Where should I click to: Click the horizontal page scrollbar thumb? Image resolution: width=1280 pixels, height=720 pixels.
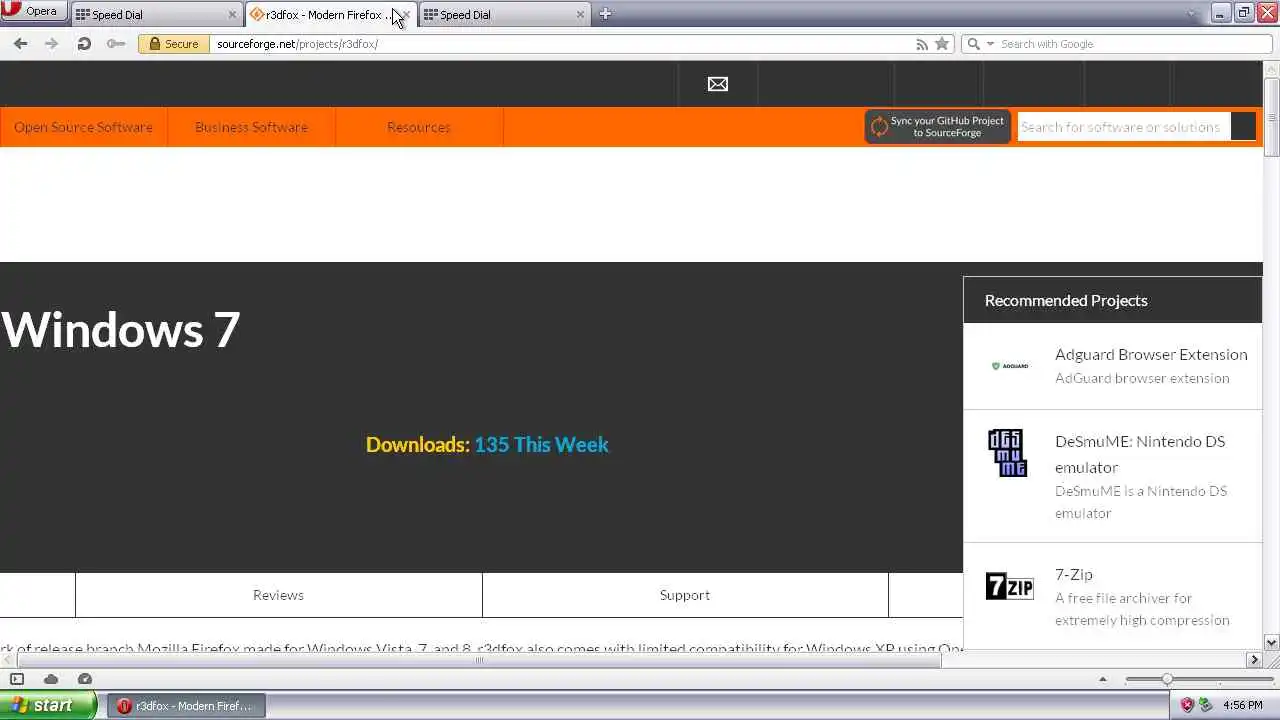click(x=479, y=660)
